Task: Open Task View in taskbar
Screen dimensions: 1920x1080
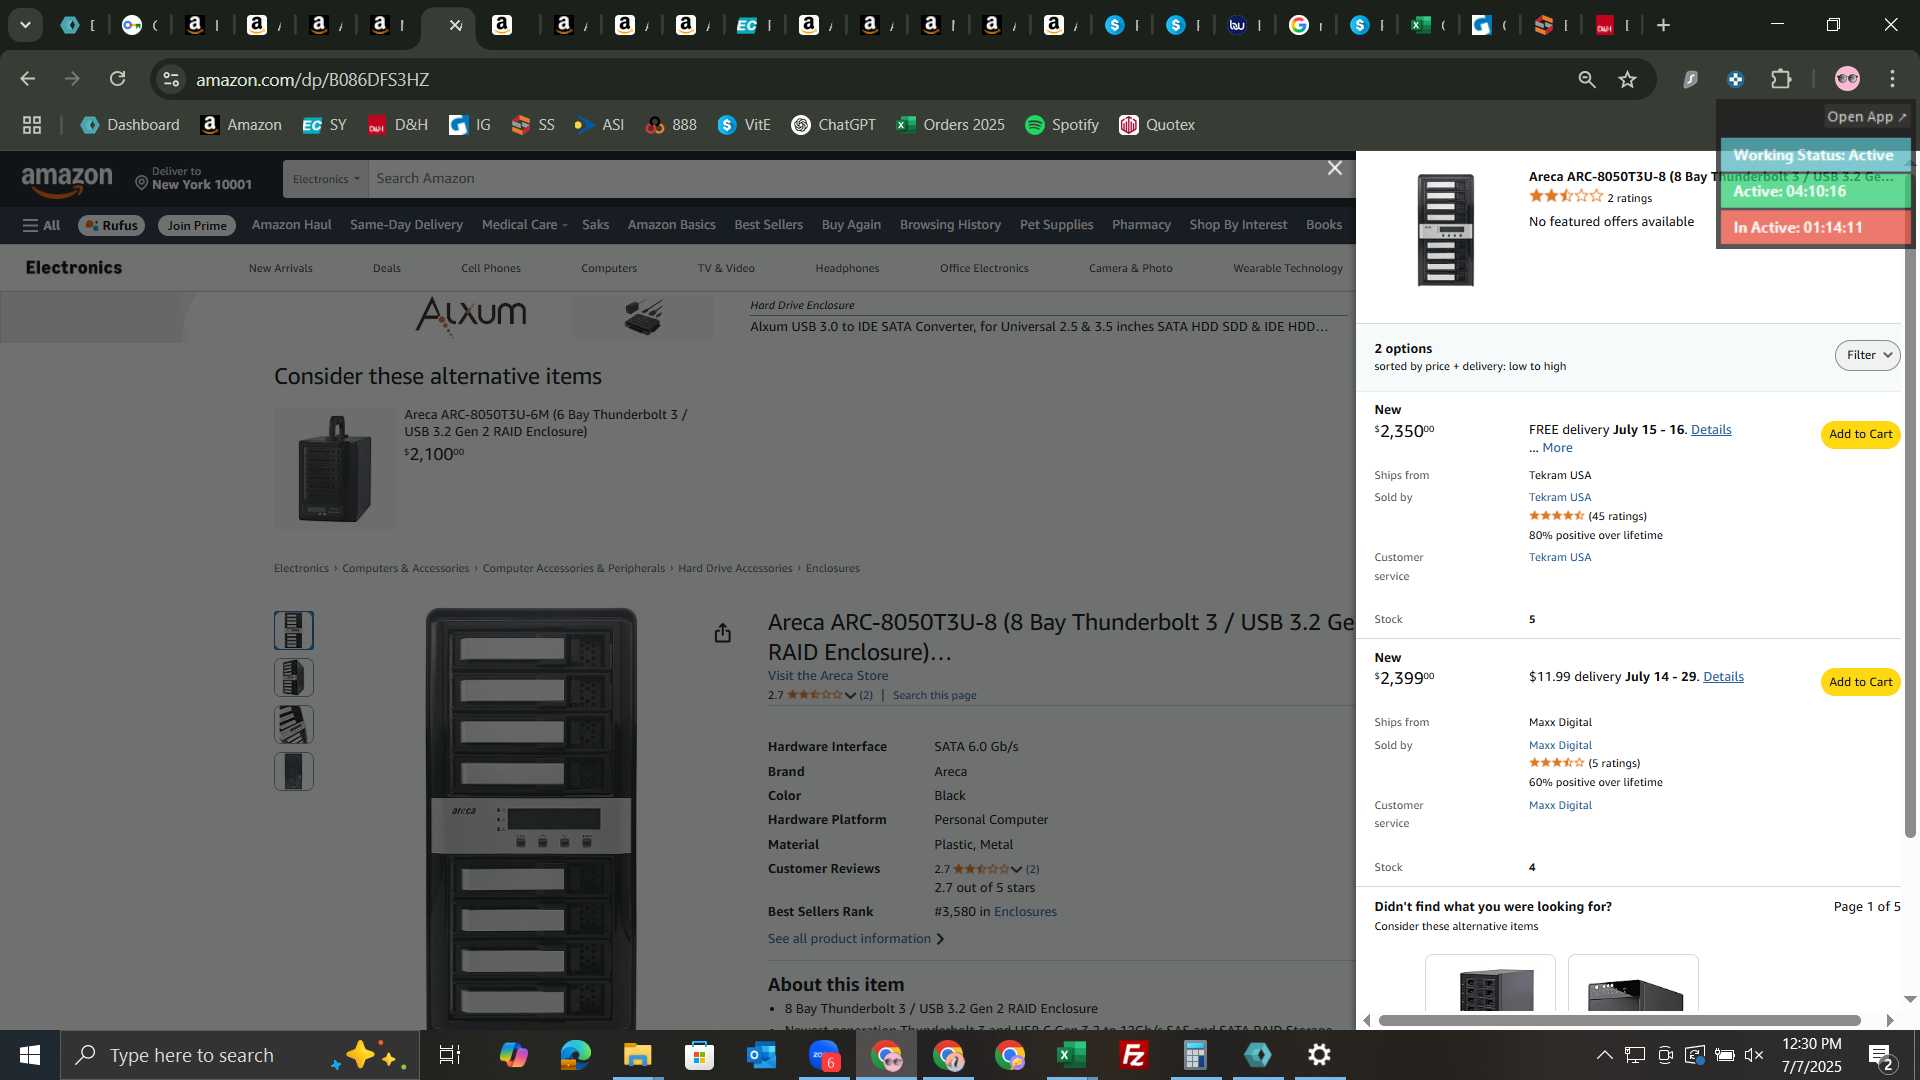Action: 450,1055
